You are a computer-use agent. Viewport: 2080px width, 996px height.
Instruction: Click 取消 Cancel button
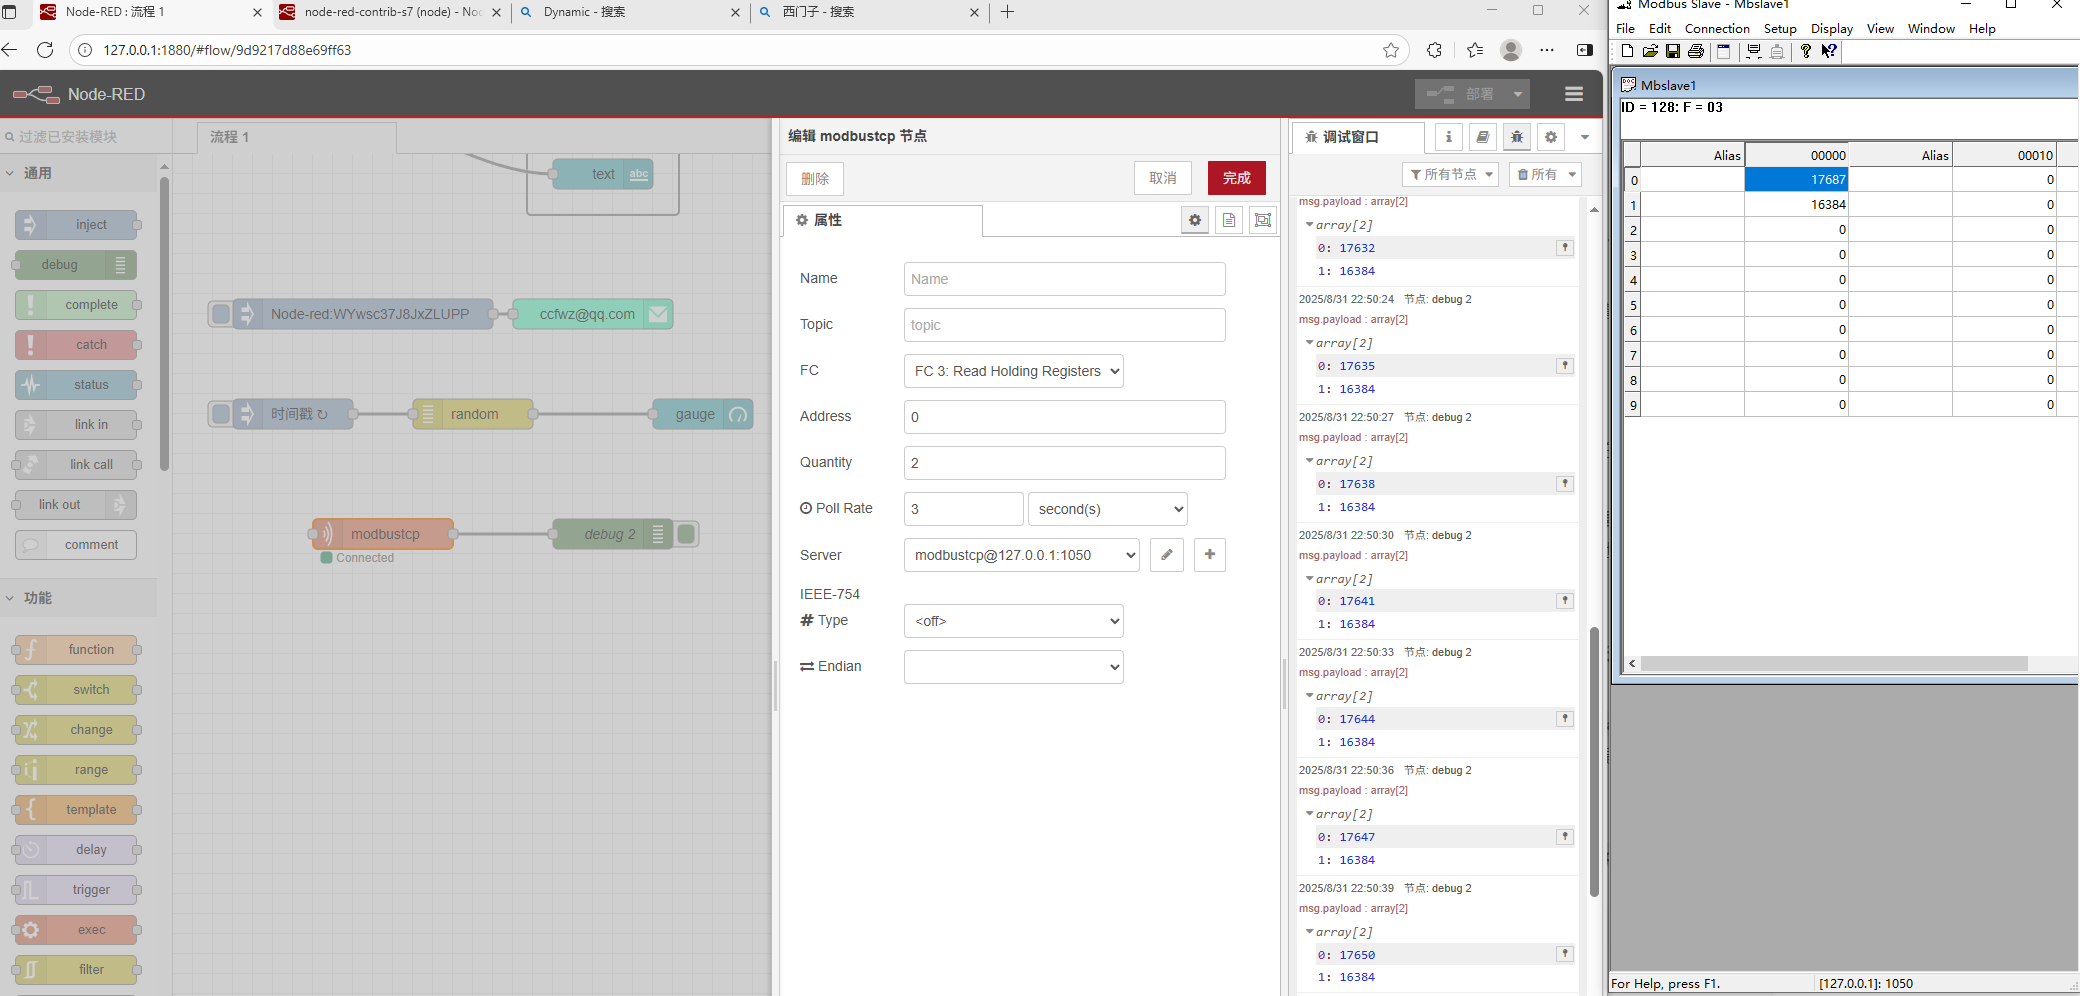[1163, 178]
